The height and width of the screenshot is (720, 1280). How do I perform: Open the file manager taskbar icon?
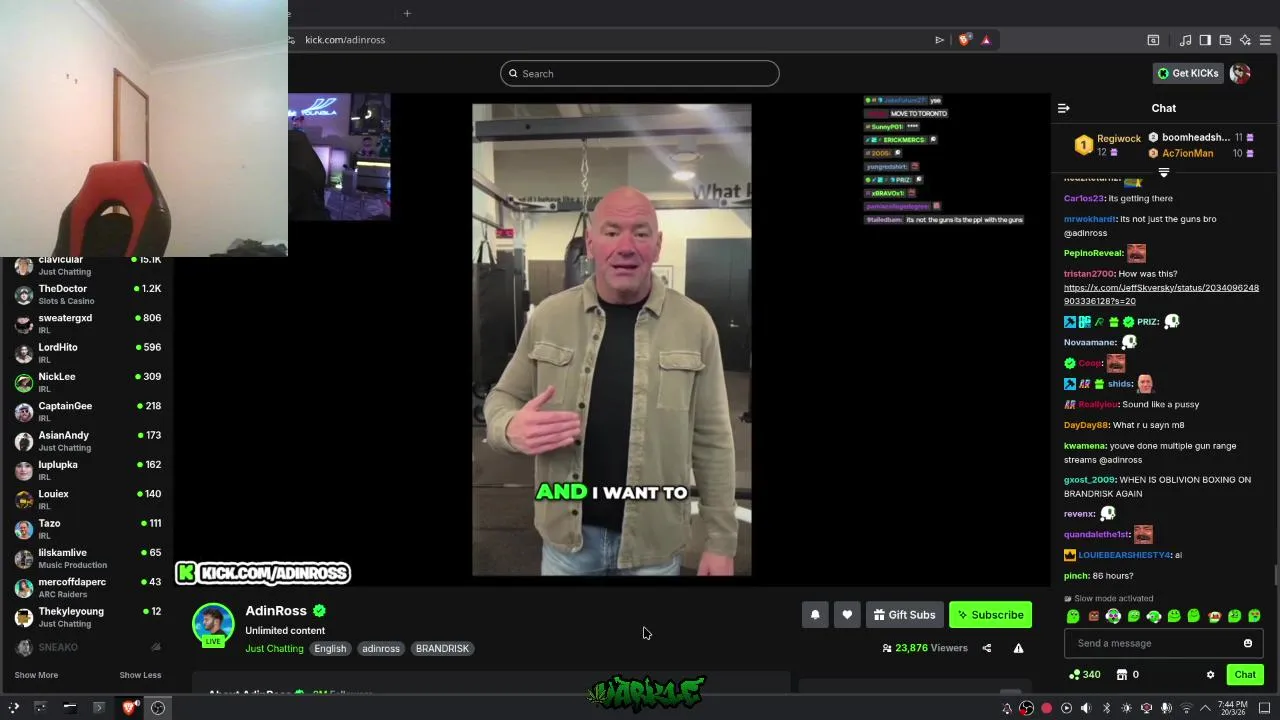coord(70,708)
